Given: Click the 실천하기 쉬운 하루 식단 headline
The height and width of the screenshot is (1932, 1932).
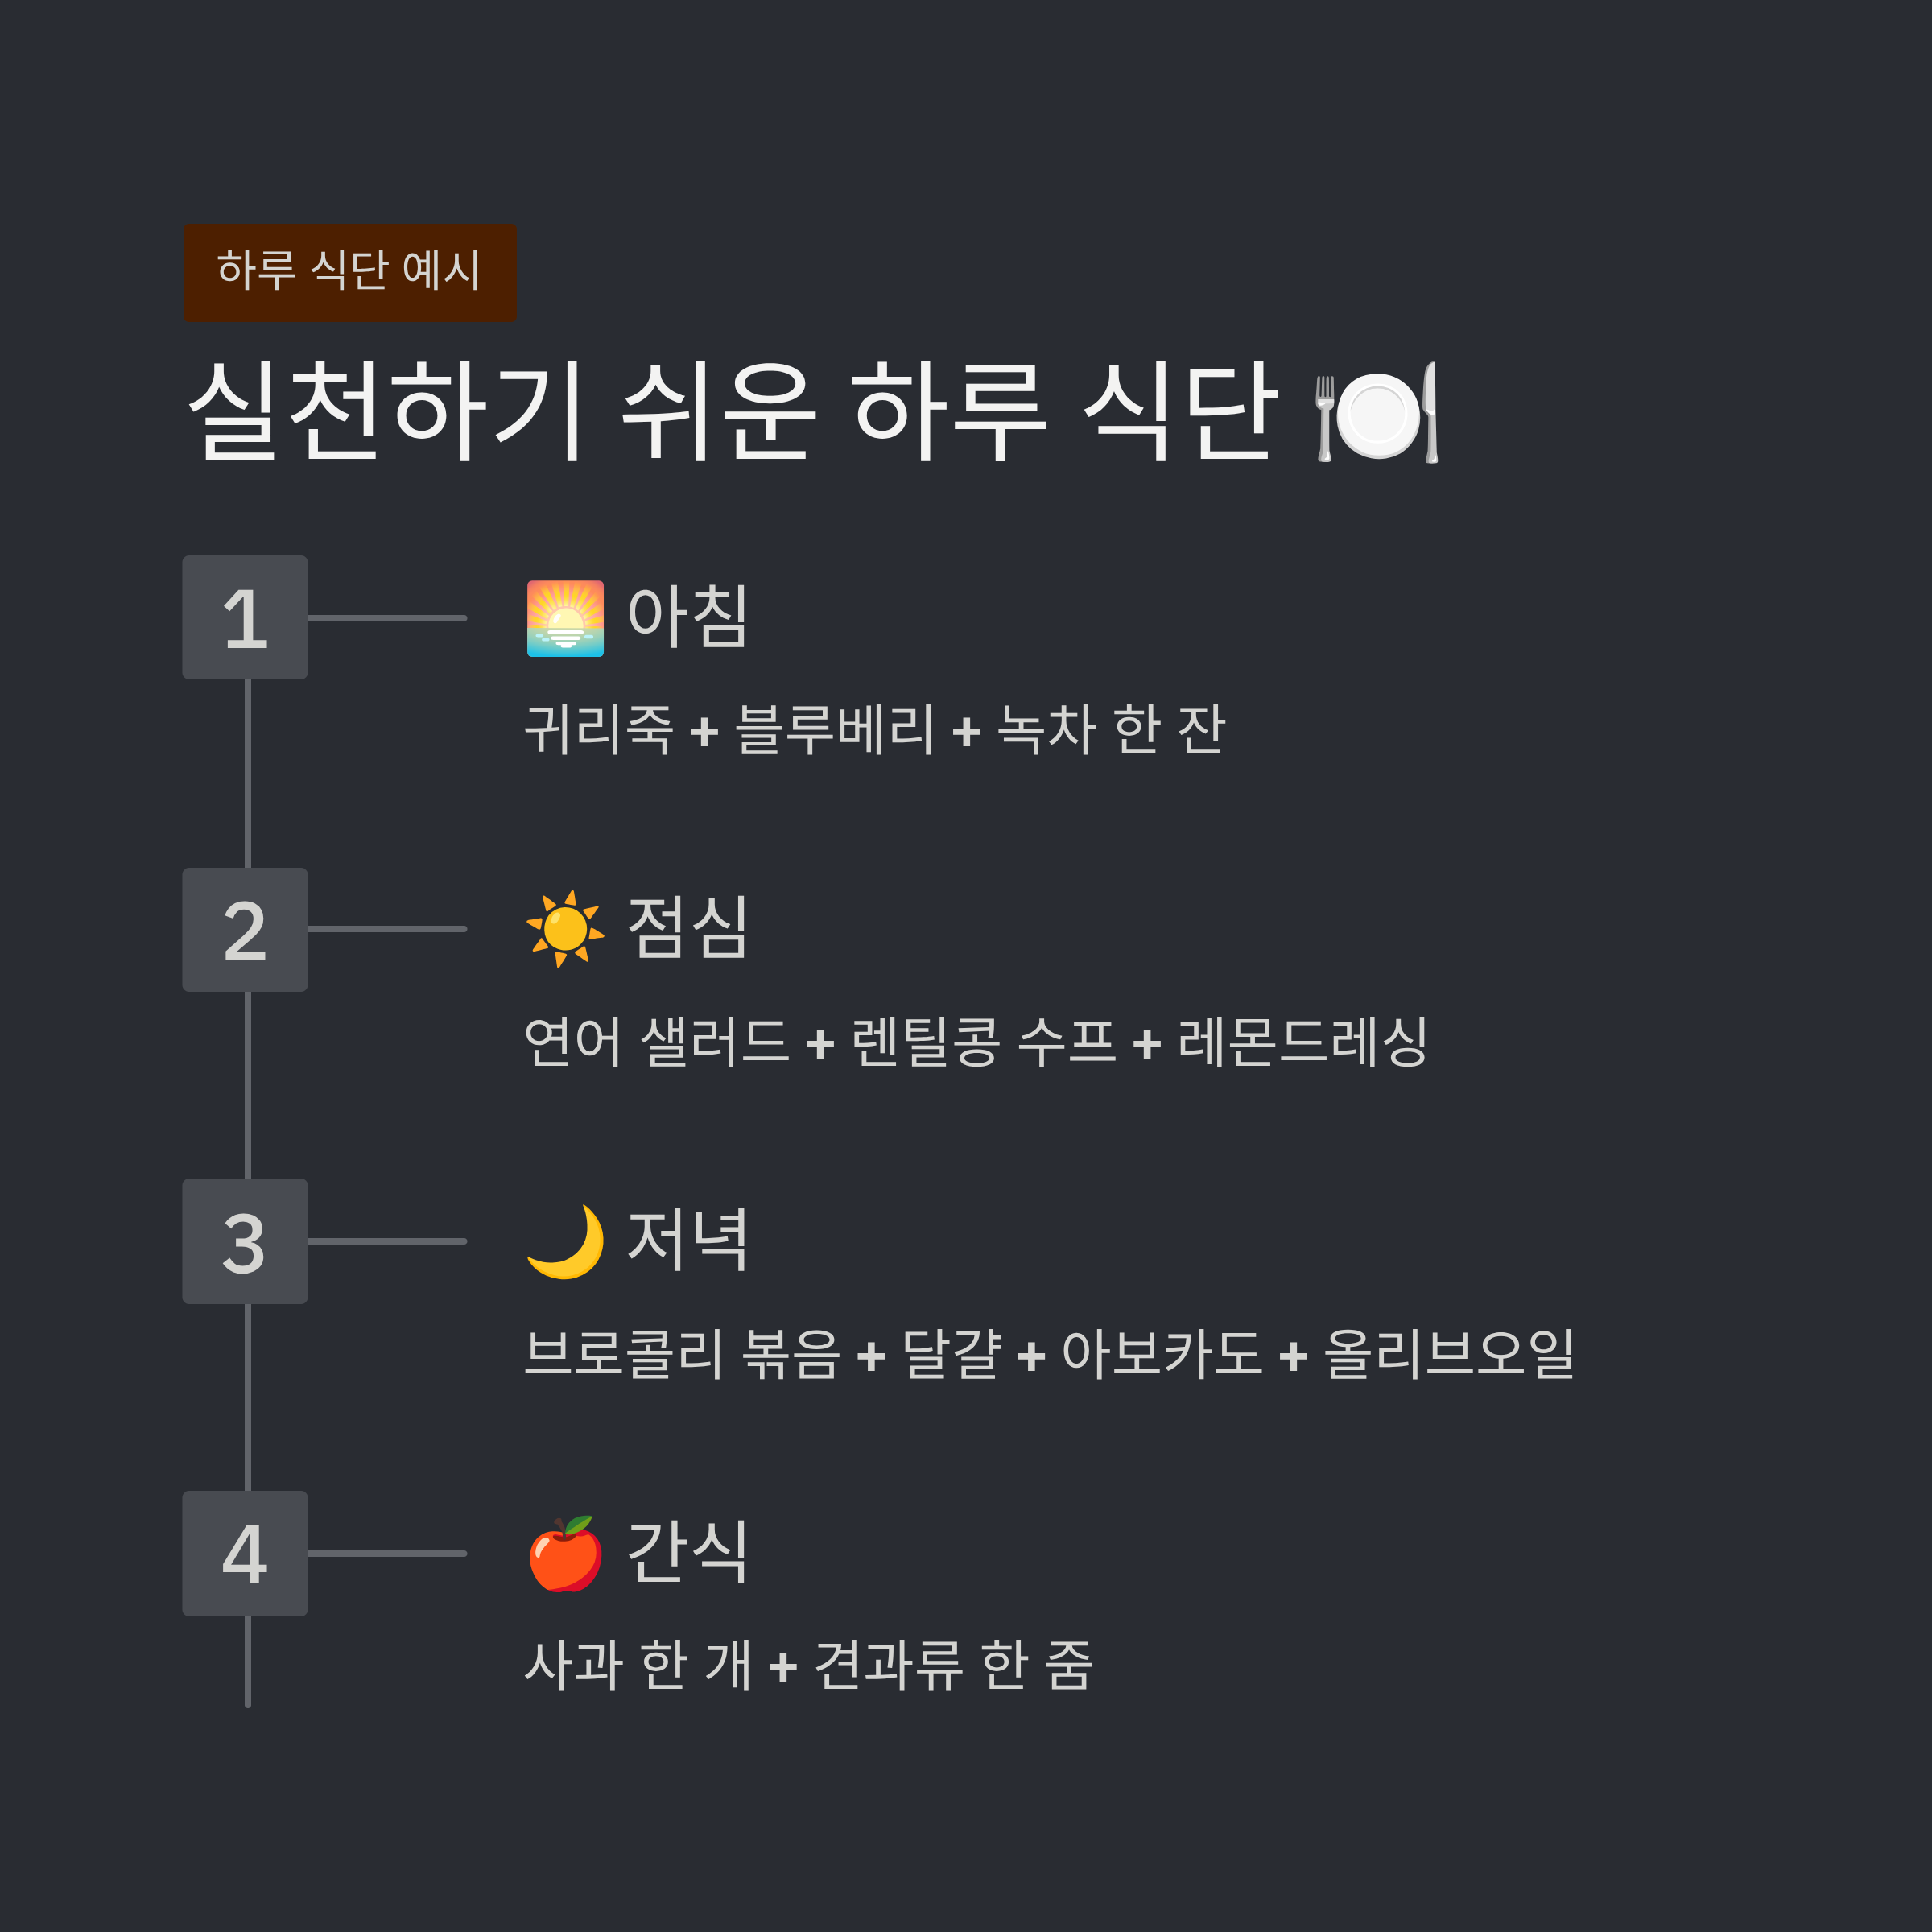Looking at the screenshot, I should point(812,412).
